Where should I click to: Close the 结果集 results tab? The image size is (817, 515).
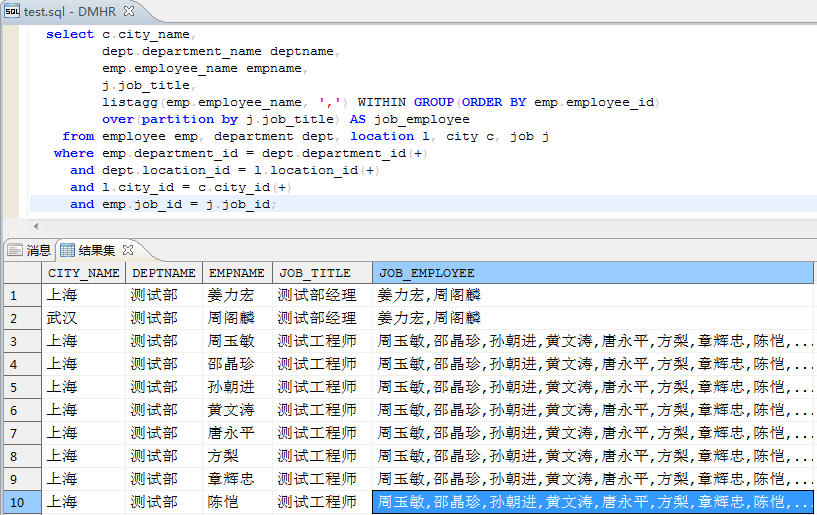[127, 250]
